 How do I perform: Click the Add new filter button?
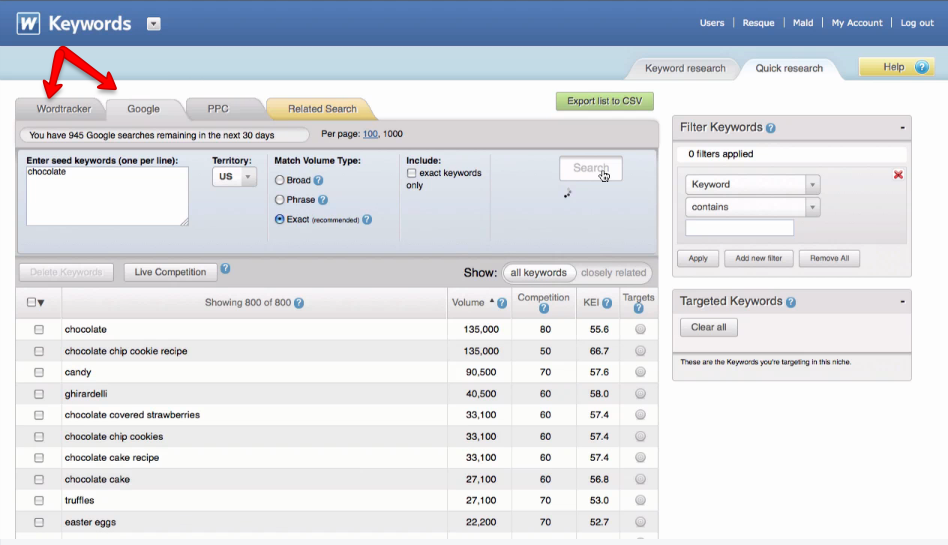[x=759, y=258]
